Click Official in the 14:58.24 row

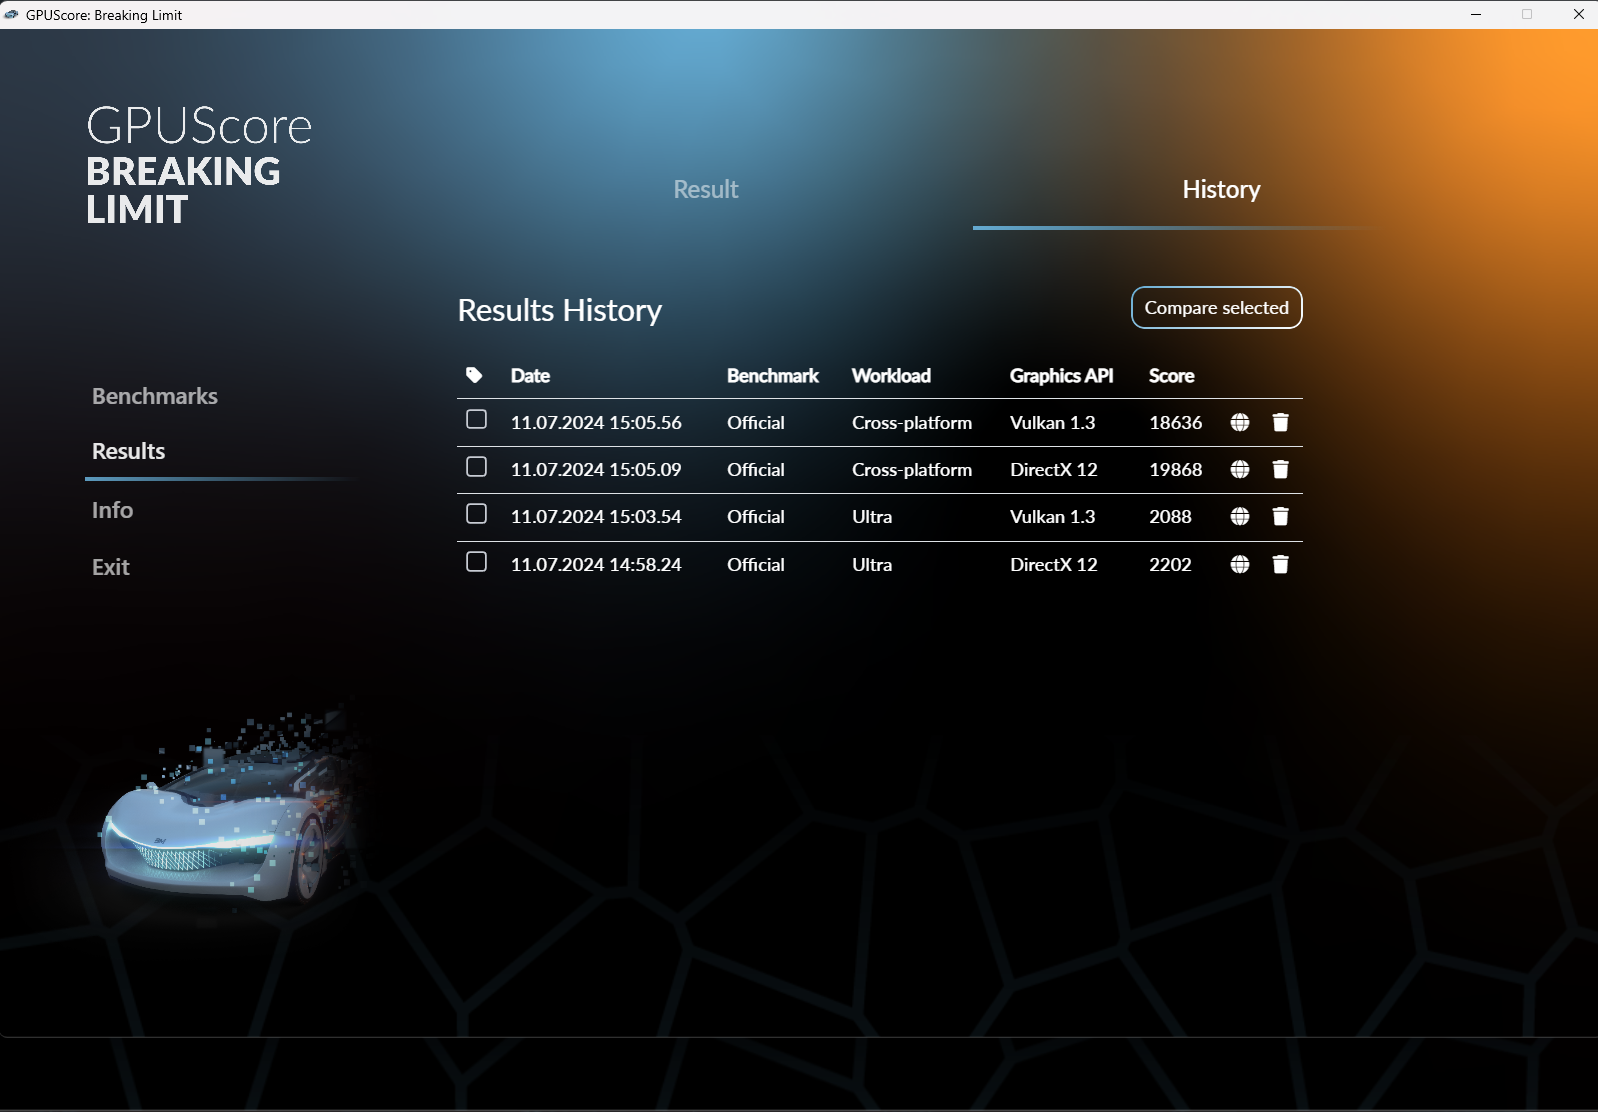pyautogui.click(x=756, y=564)
